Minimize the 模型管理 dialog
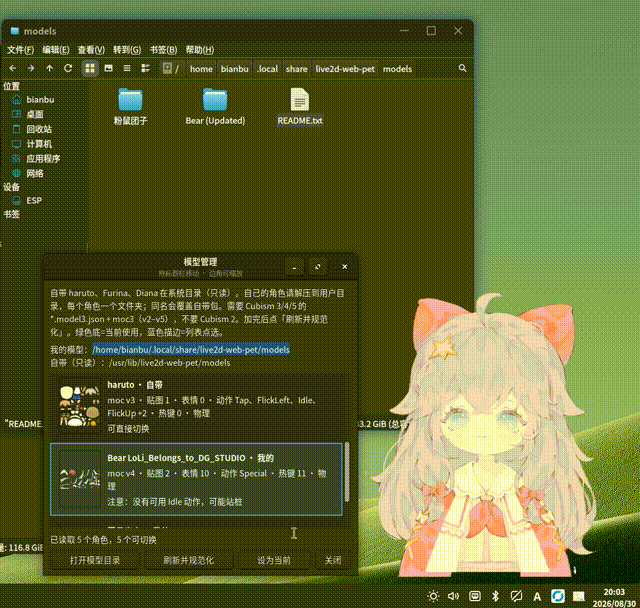 [x=294, y=267]
